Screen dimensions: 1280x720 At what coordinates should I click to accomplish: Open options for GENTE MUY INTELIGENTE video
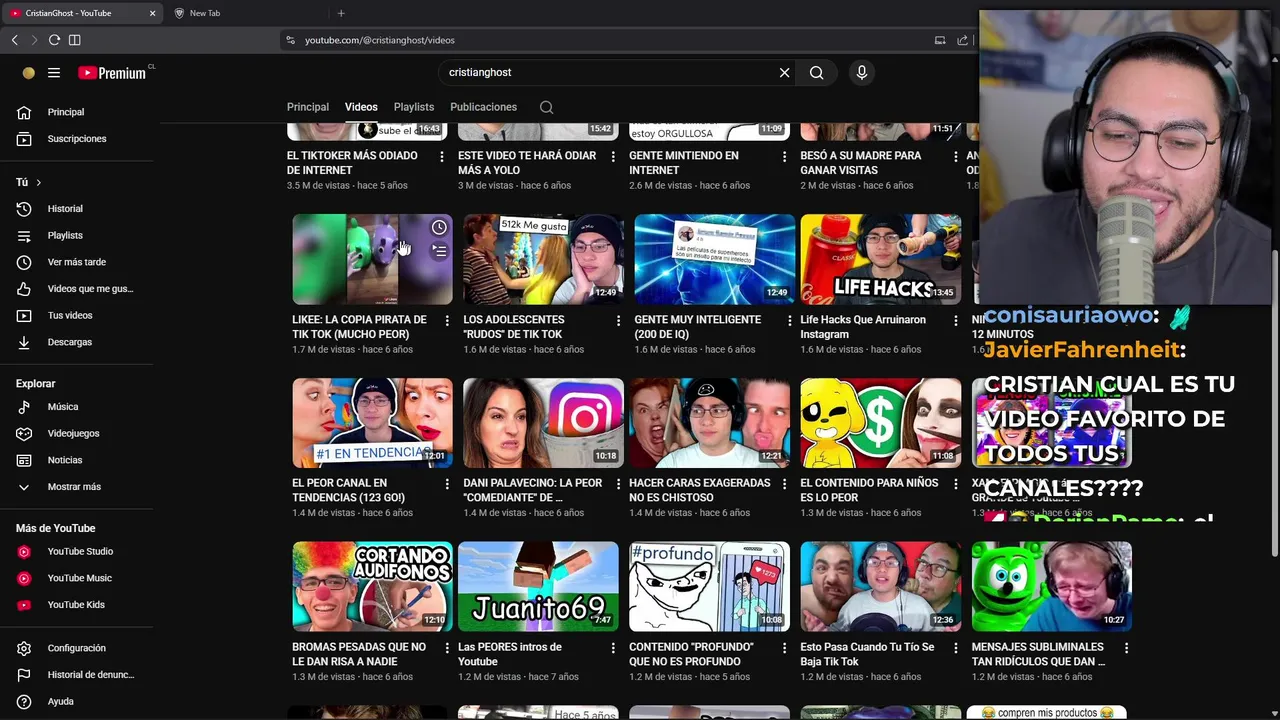pos(789,321)
